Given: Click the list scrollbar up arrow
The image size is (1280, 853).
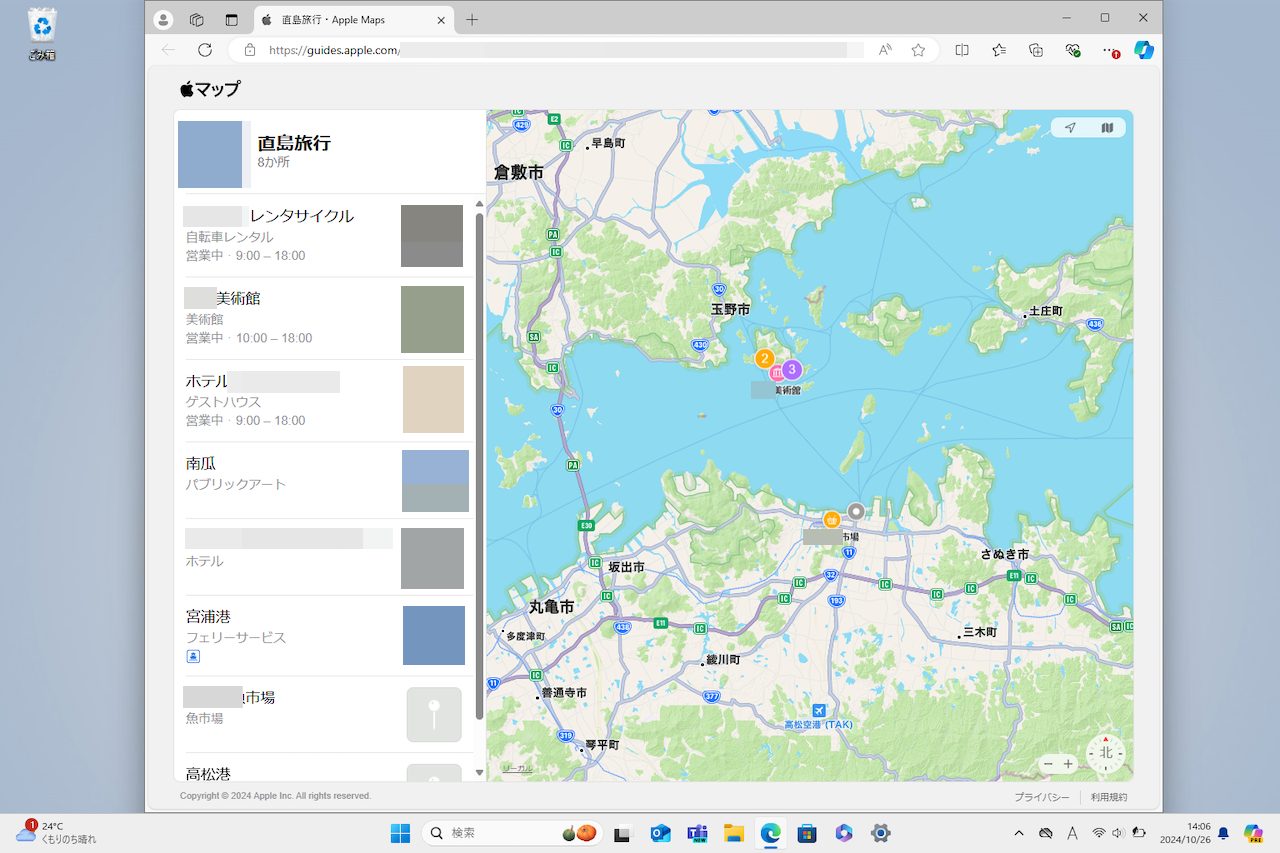Looking at the screenshot, I should tap(479, 204).
